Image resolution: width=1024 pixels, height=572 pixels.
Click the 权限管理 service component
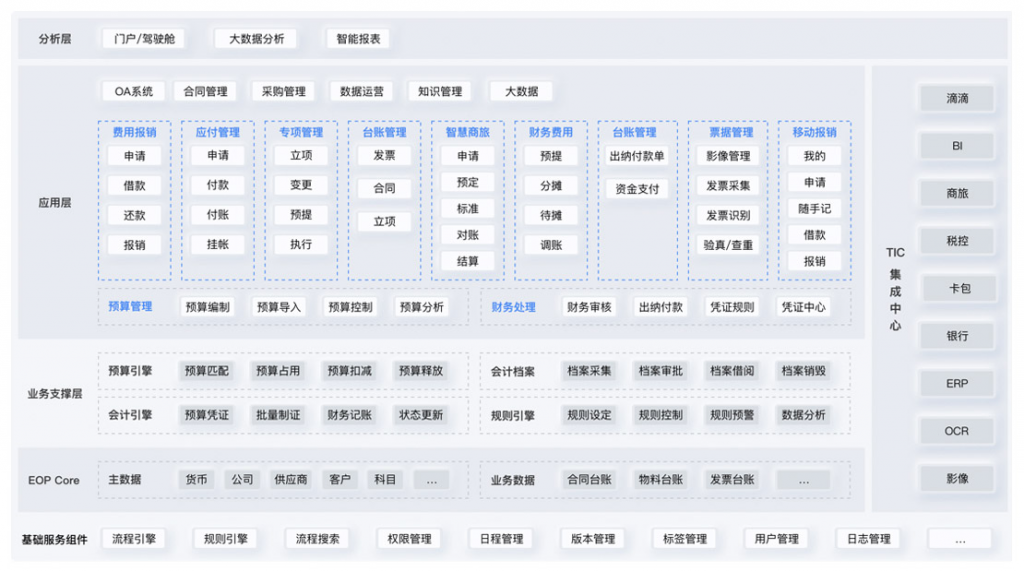[409, 539]
